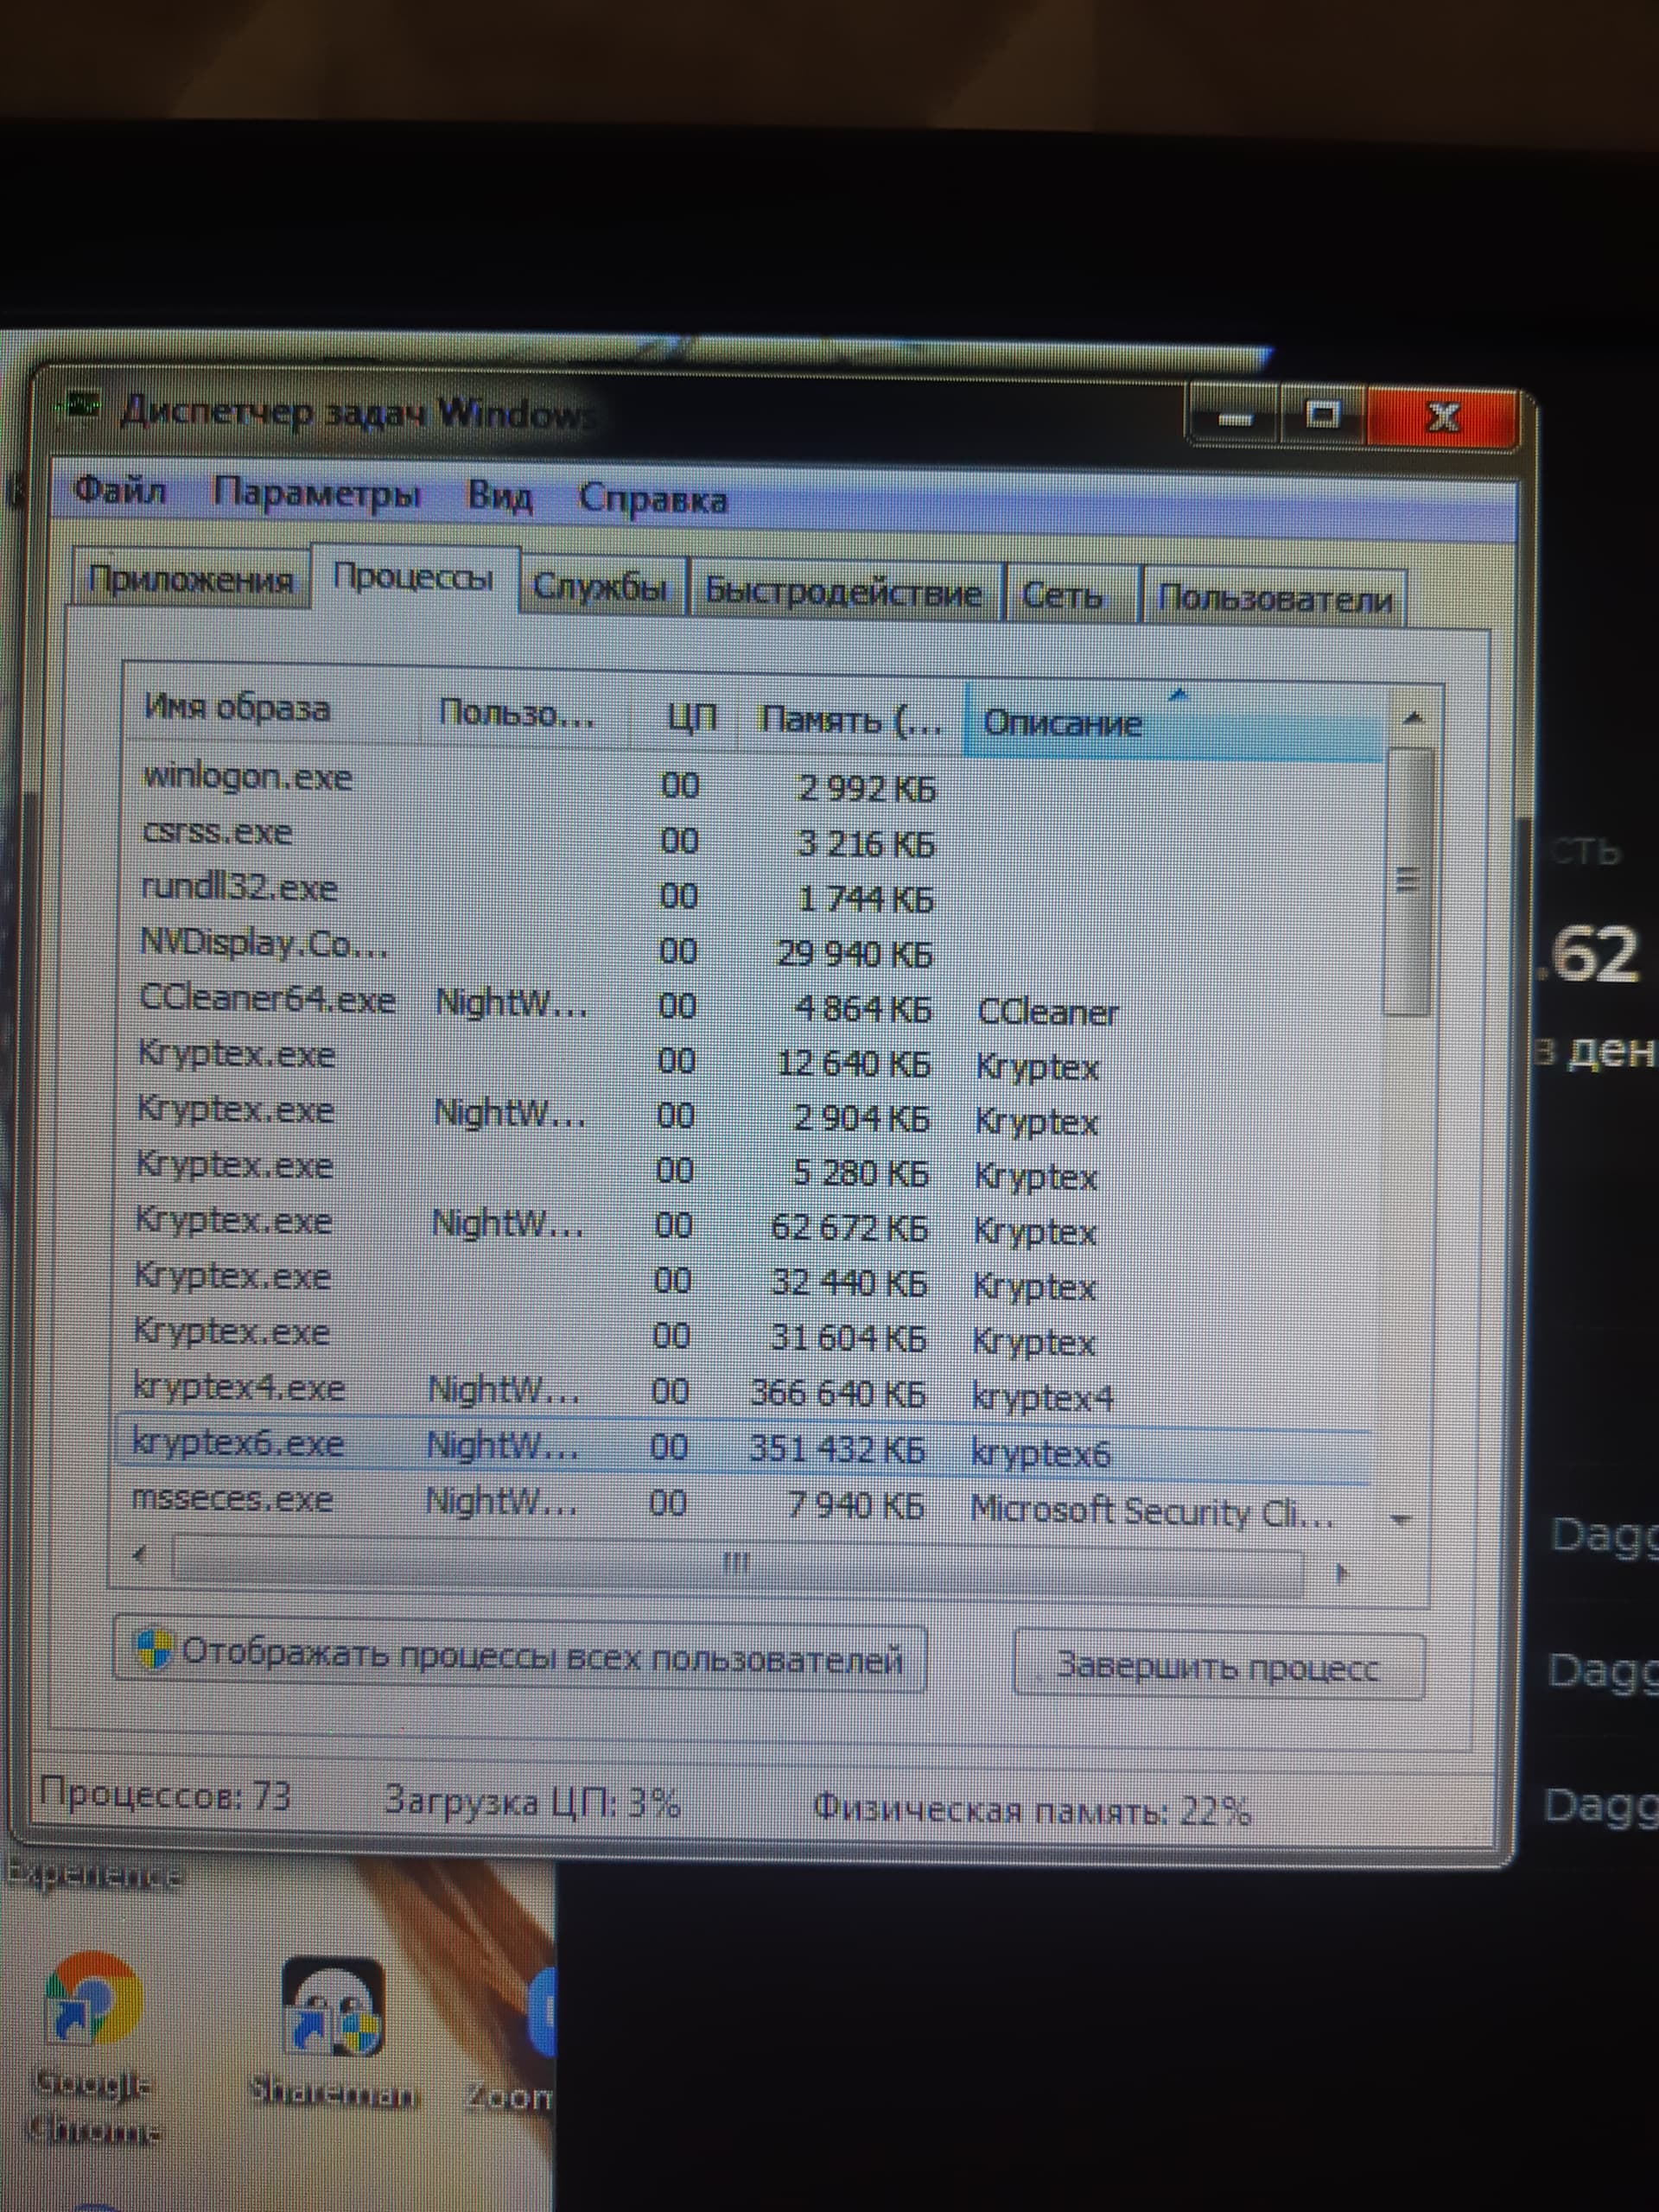Click the vertical scrollbar down arrow
The height and width of the screenshot is (2212, 1659).
click(x=1400, y=1520)
